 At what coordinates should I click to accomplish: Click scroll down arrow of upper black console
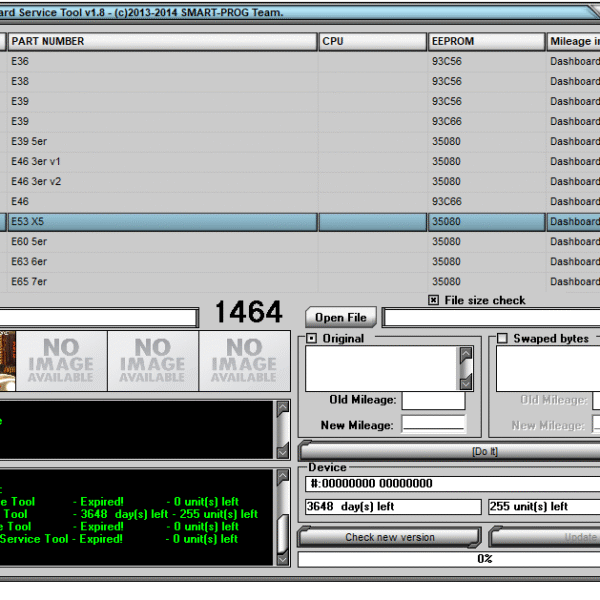pyautogui.click(x=282, y=451)
